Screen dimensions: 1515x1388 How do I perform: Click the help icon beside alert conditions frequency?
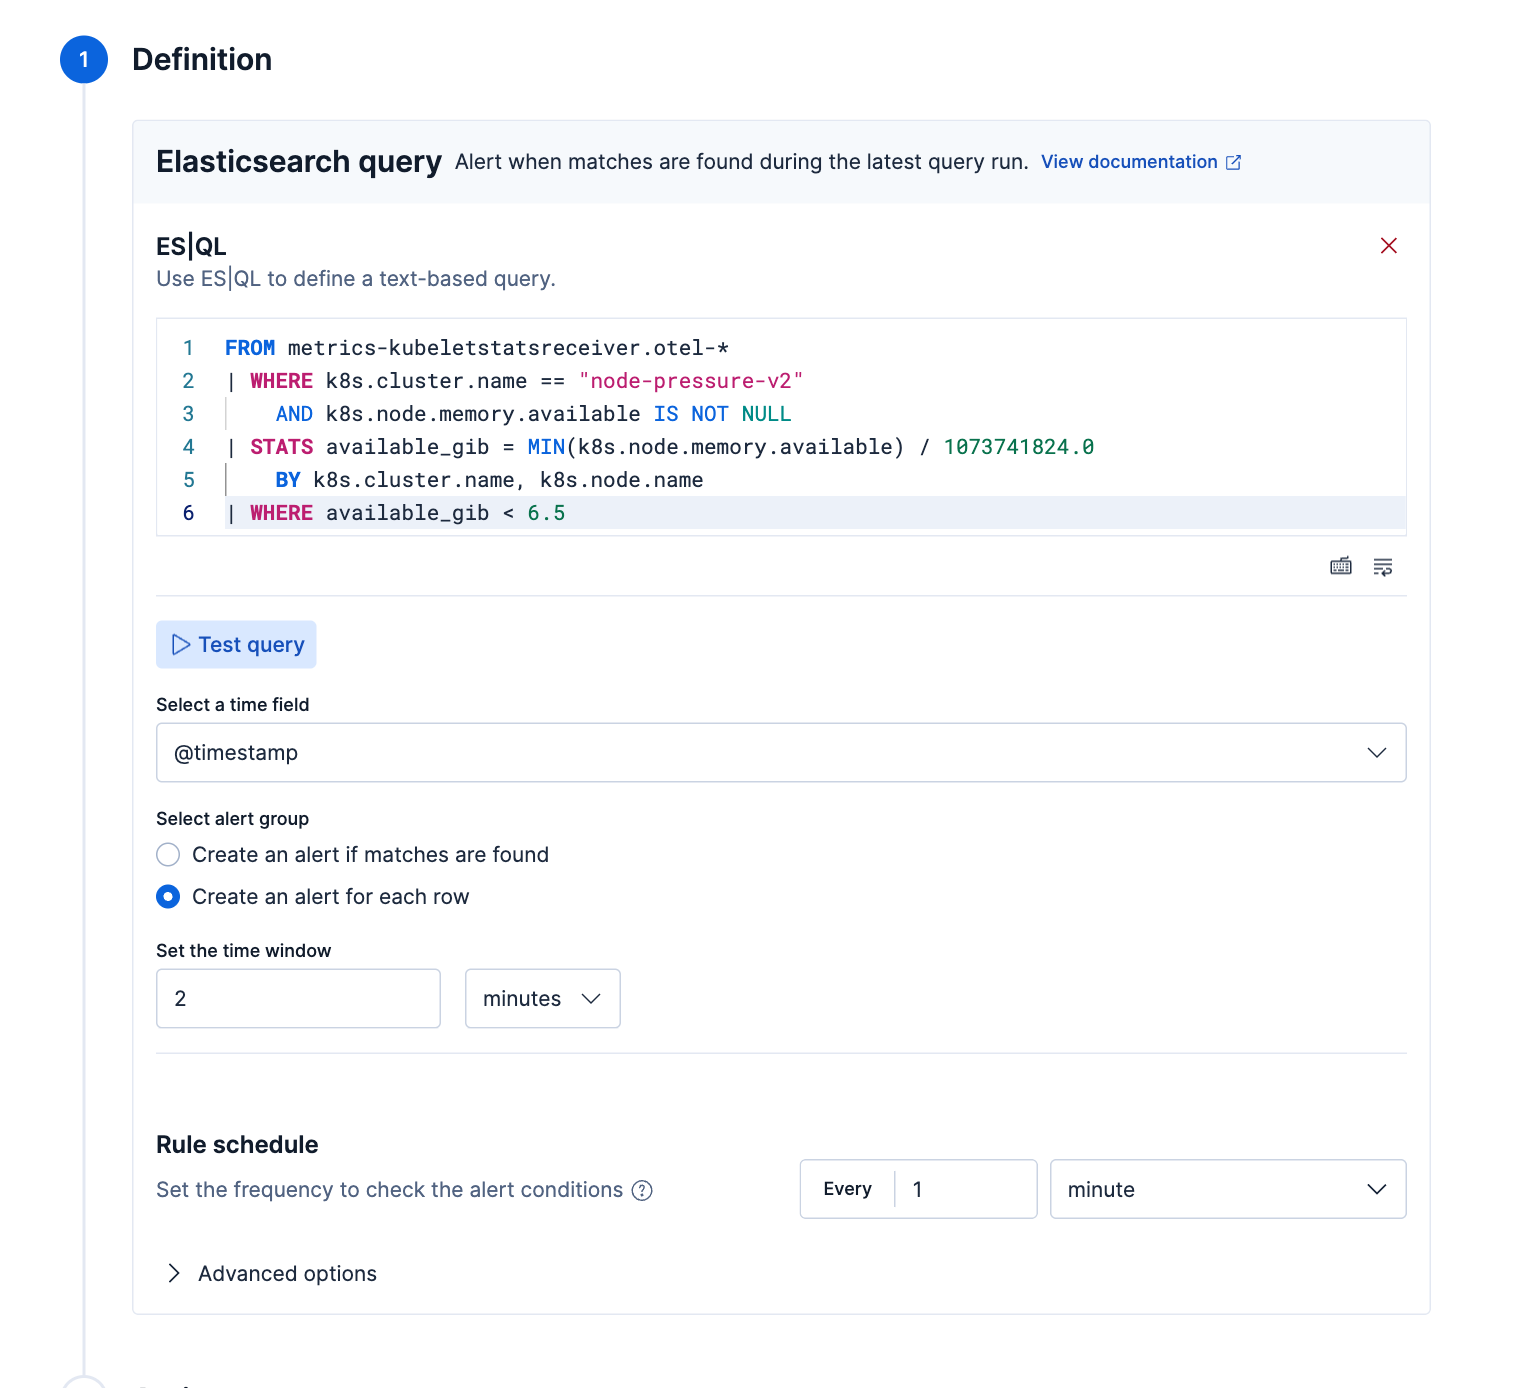(x=642, y=1190)
